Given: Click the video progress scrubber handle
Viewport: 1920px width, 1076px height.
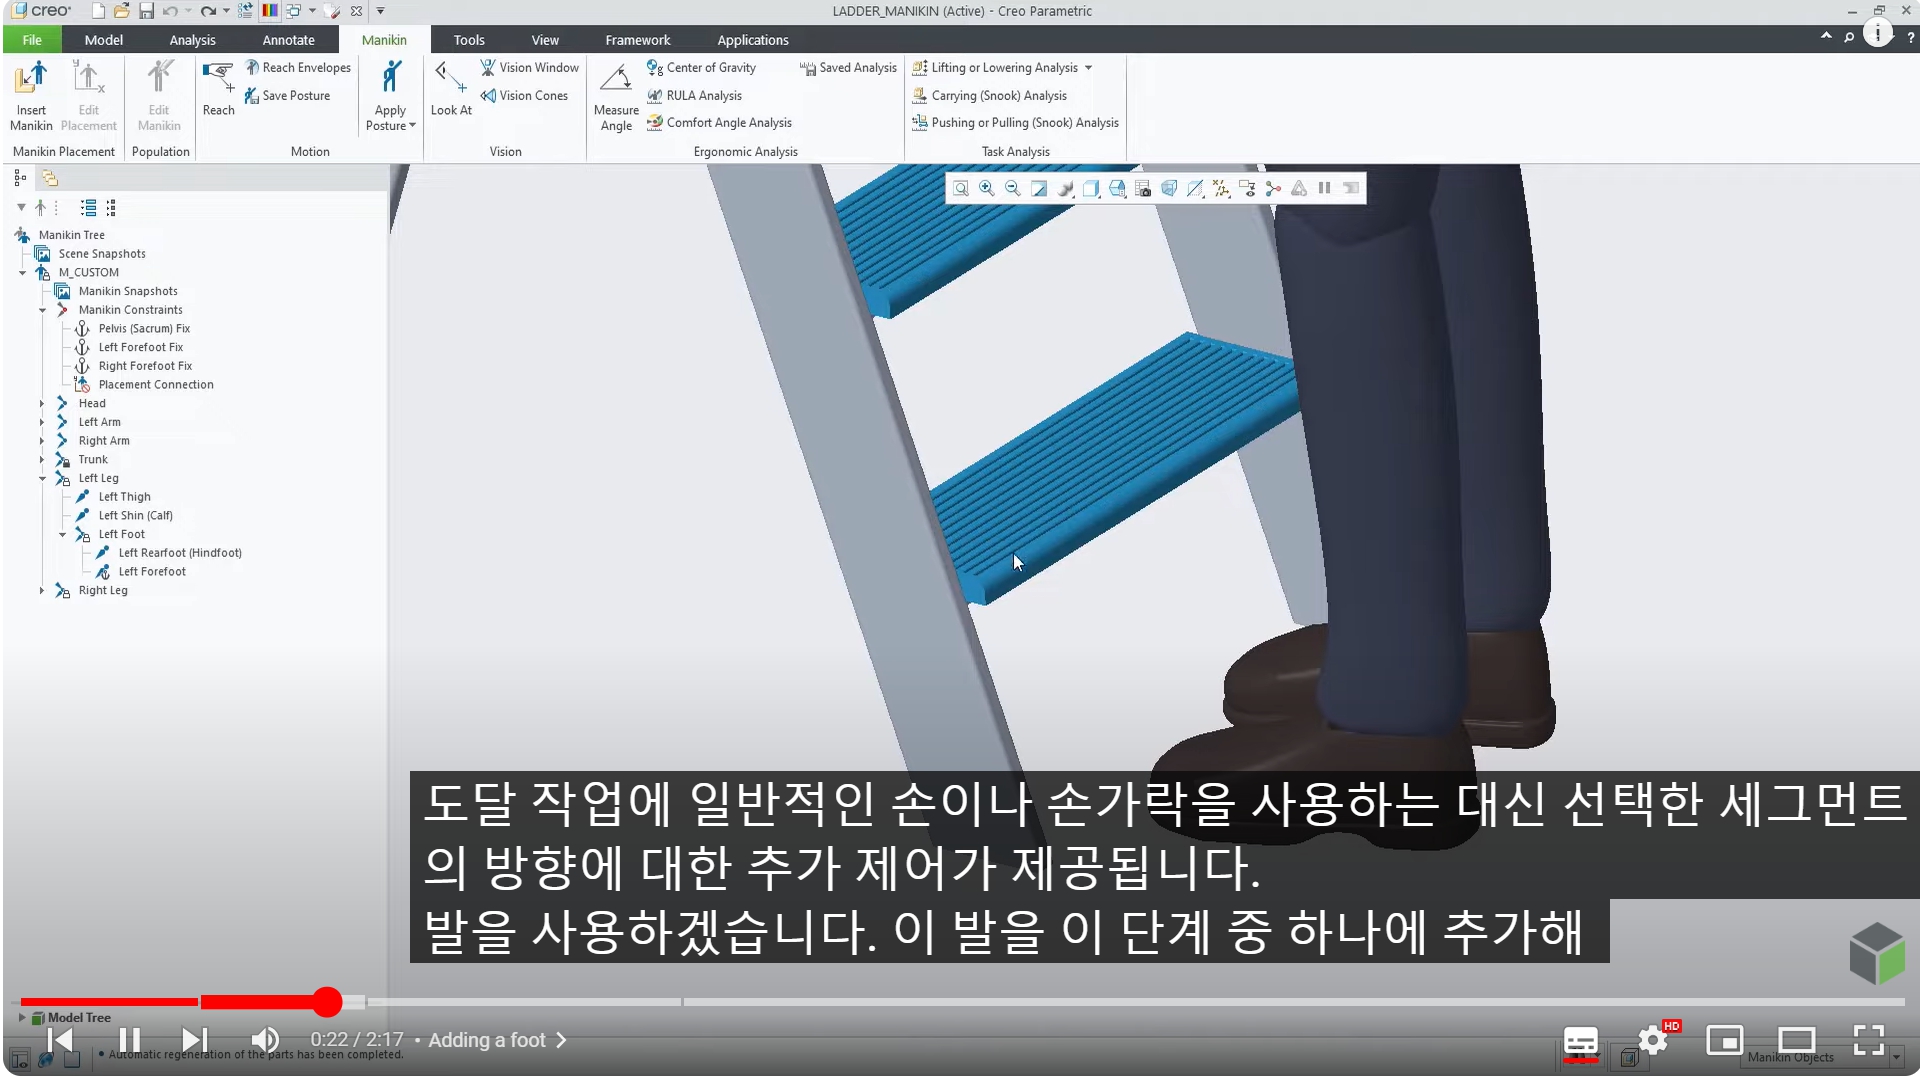Looking at the screenshot, I should (x=326, y=1001).
